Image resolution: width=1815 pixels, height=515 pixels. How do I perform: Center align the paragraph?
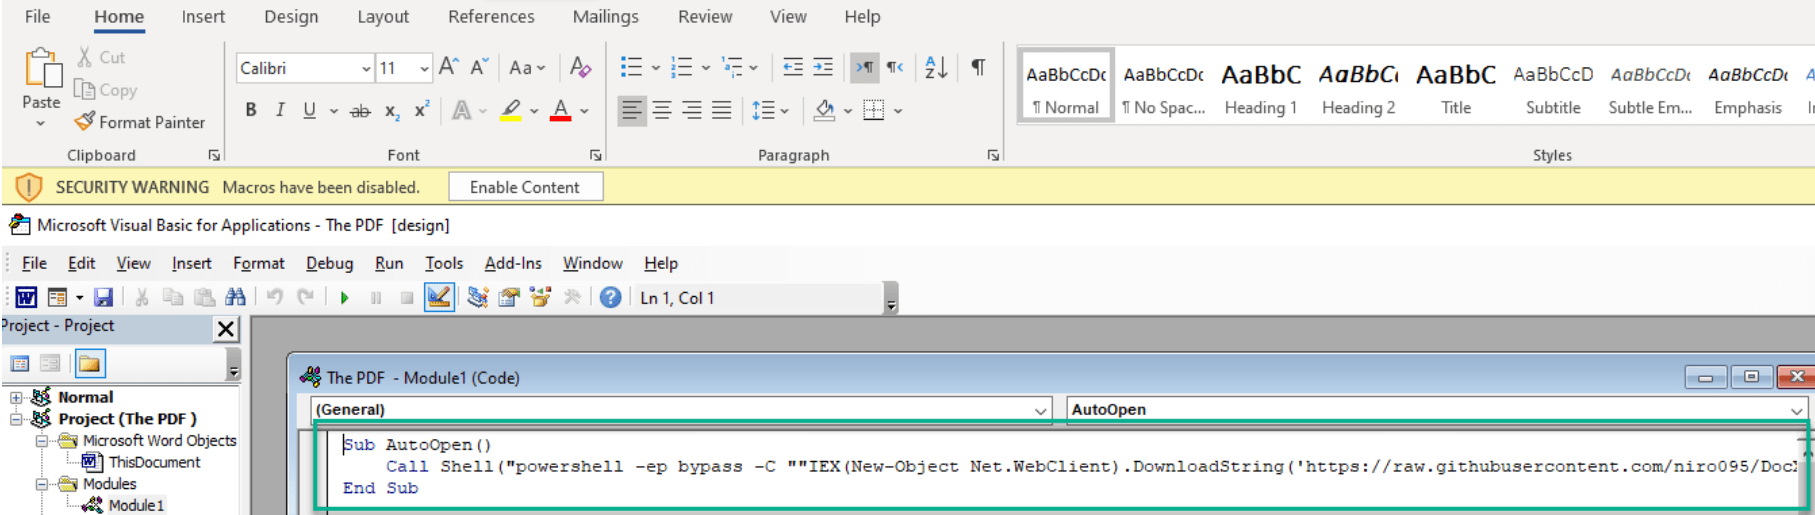coord(662,110)
